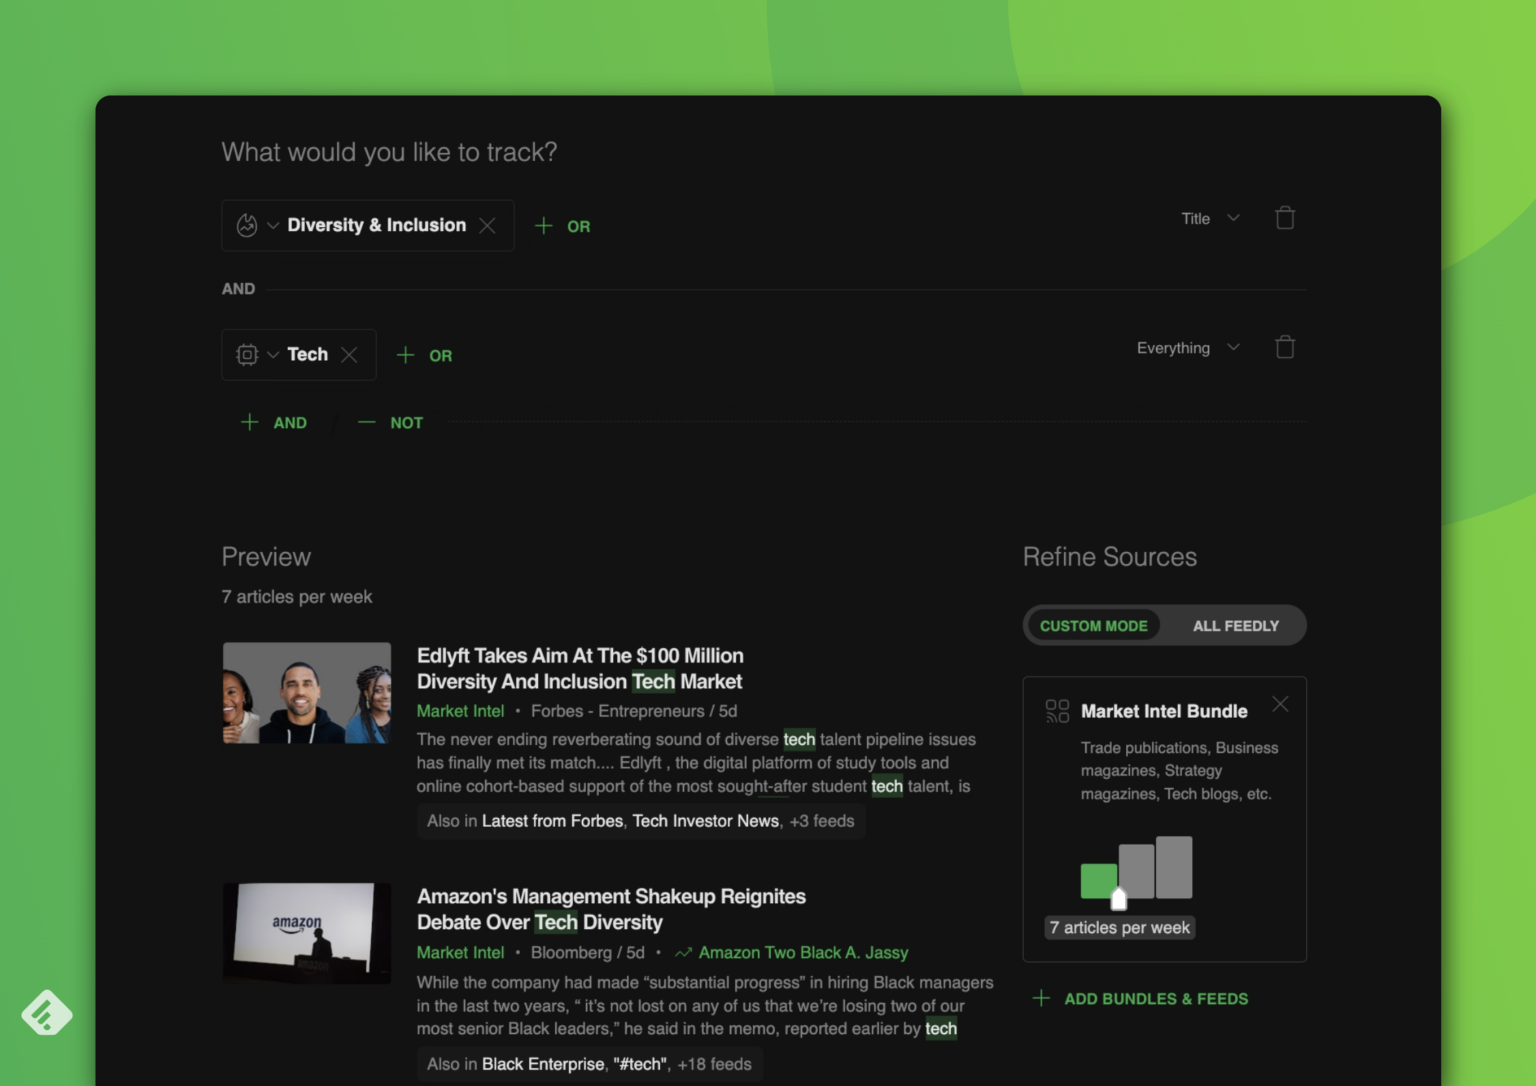Click the Amazon Two Black A. Jassy trend tag
This screenshot has width=1536, height=1086.
(x=803, y=953)
